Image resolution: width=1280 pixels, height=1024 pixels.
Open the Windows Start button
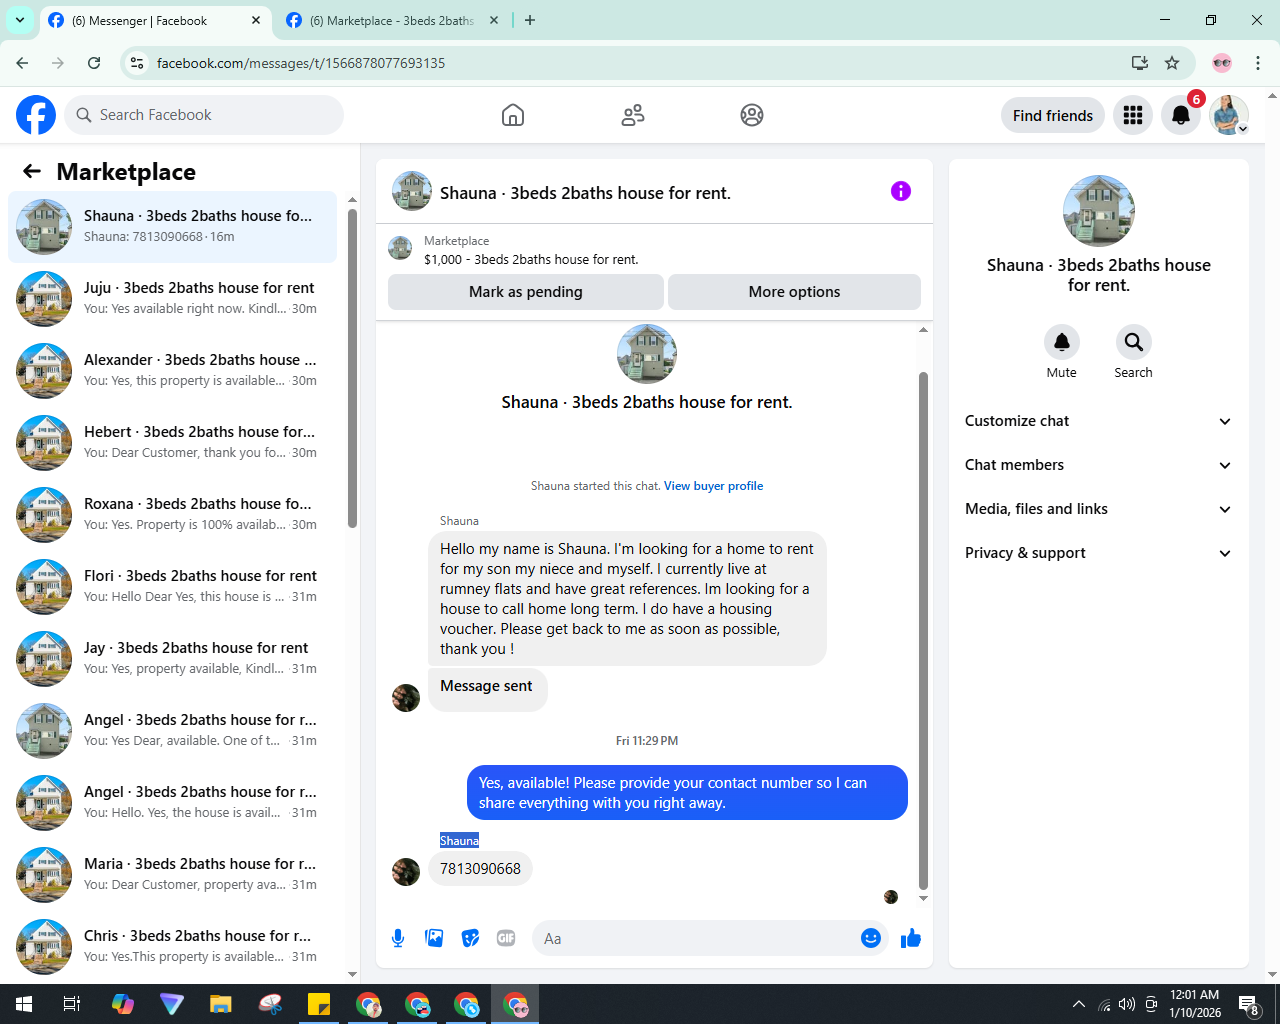[24, 1004]
